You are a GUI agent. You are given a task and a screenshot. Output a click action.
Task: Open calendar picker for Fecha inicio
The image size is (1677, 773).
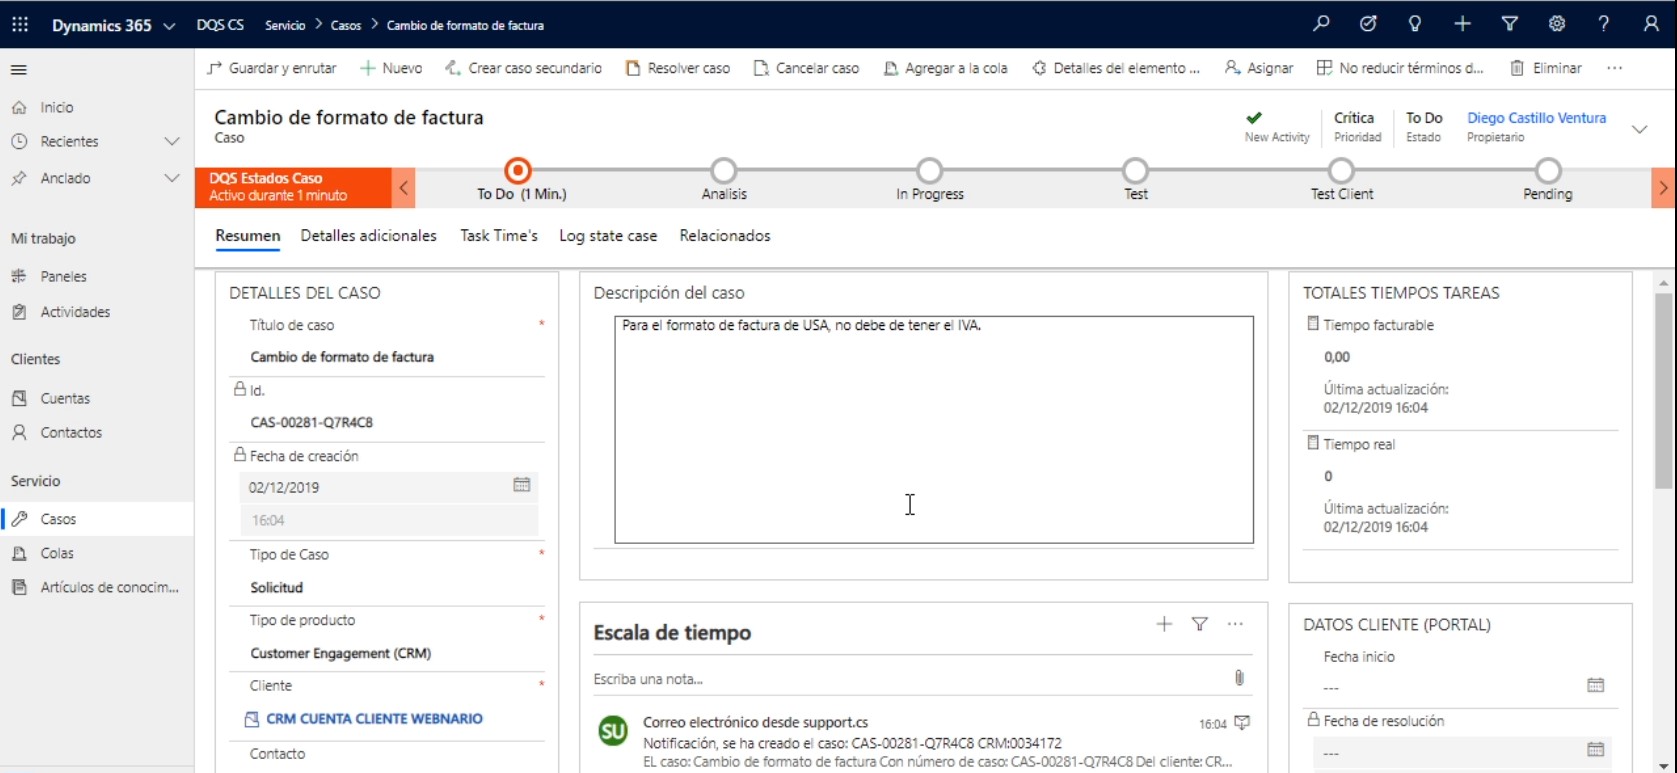coord(1595,685)
